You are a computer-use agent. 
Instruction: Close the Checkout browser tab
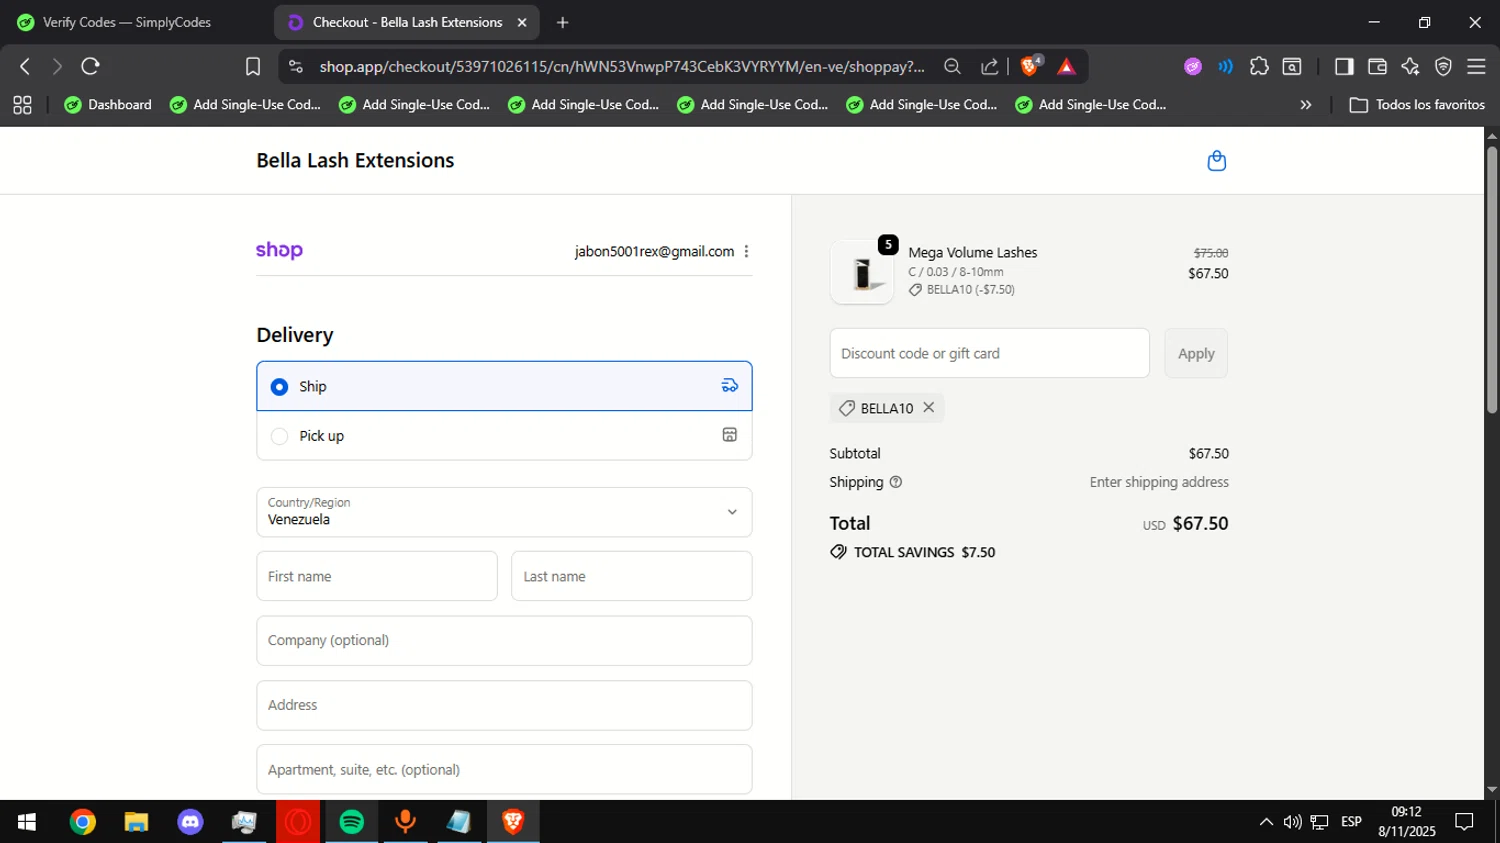point(522,22)
